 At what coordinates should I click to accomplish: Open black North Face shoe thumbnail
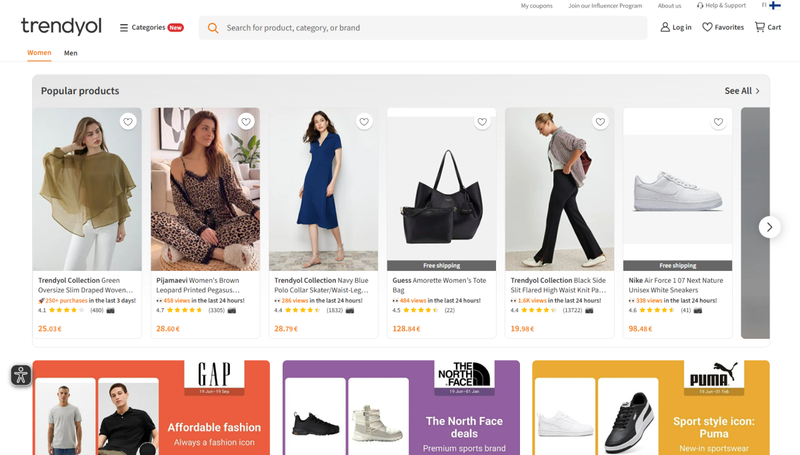[315, 417]
